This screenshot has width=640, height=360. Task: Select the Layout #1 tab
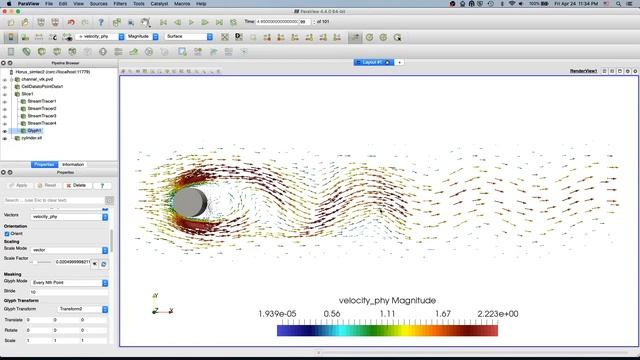pyautogui.click(x=373, y=62)
